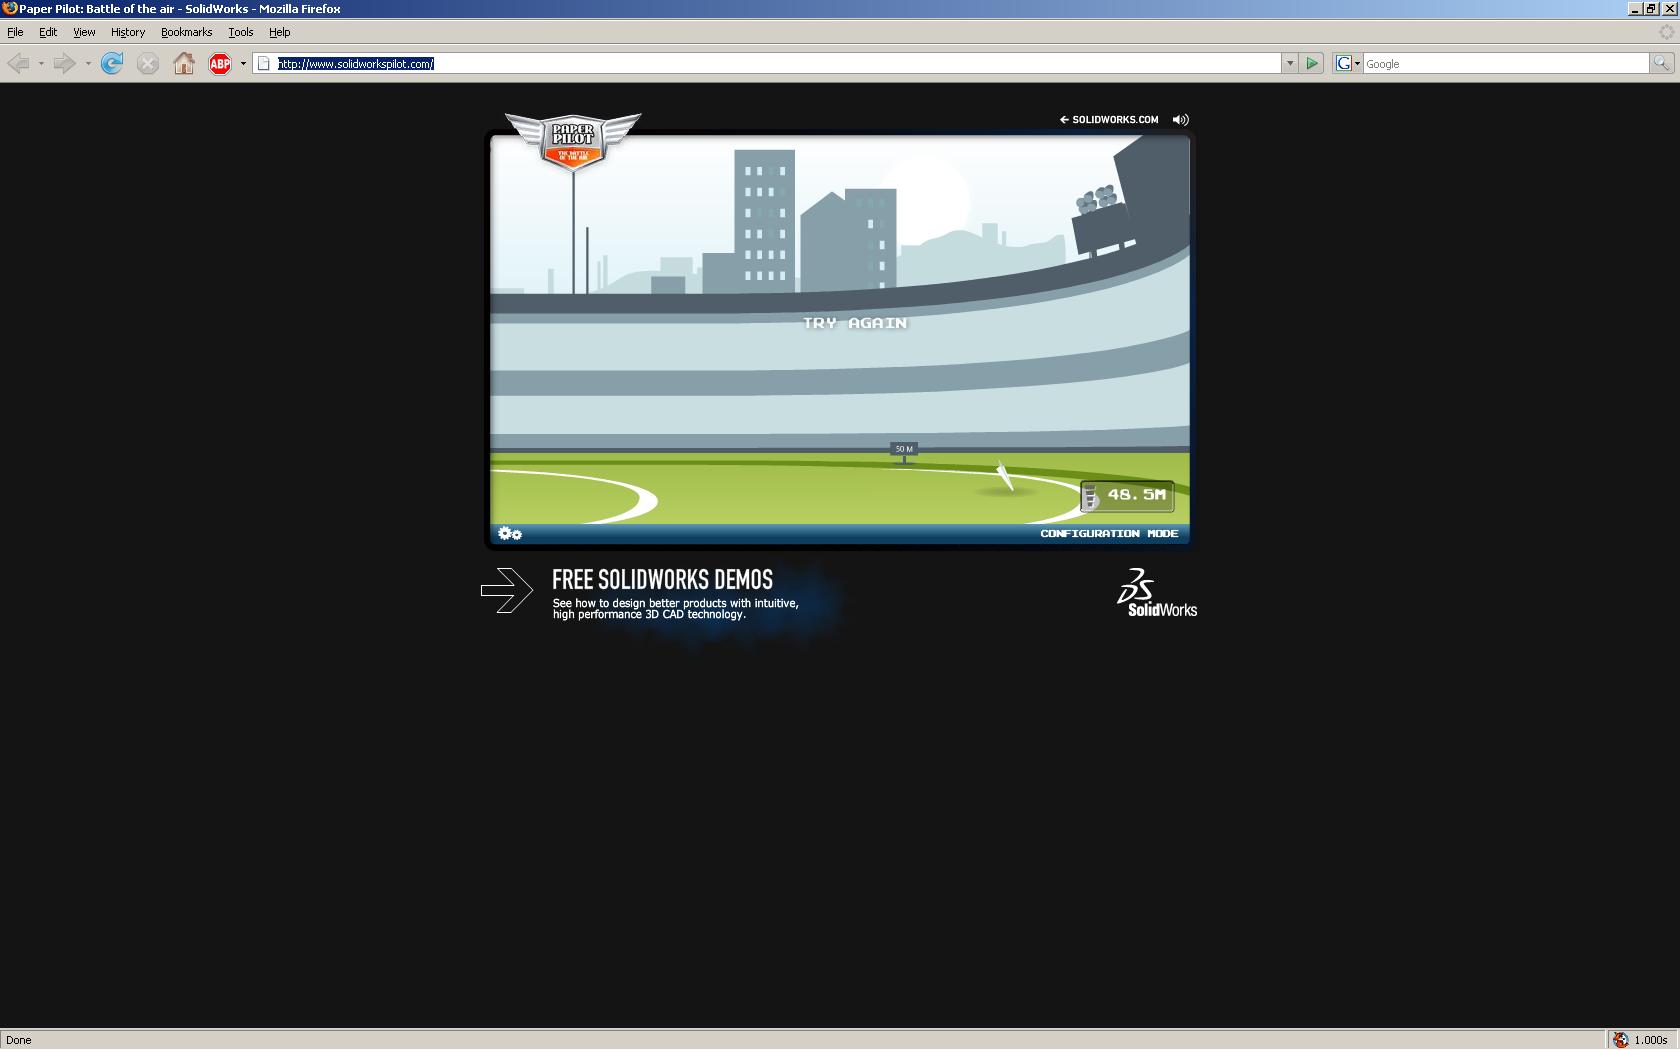
Task: Open the Edit menu
Action: [48, 32]
